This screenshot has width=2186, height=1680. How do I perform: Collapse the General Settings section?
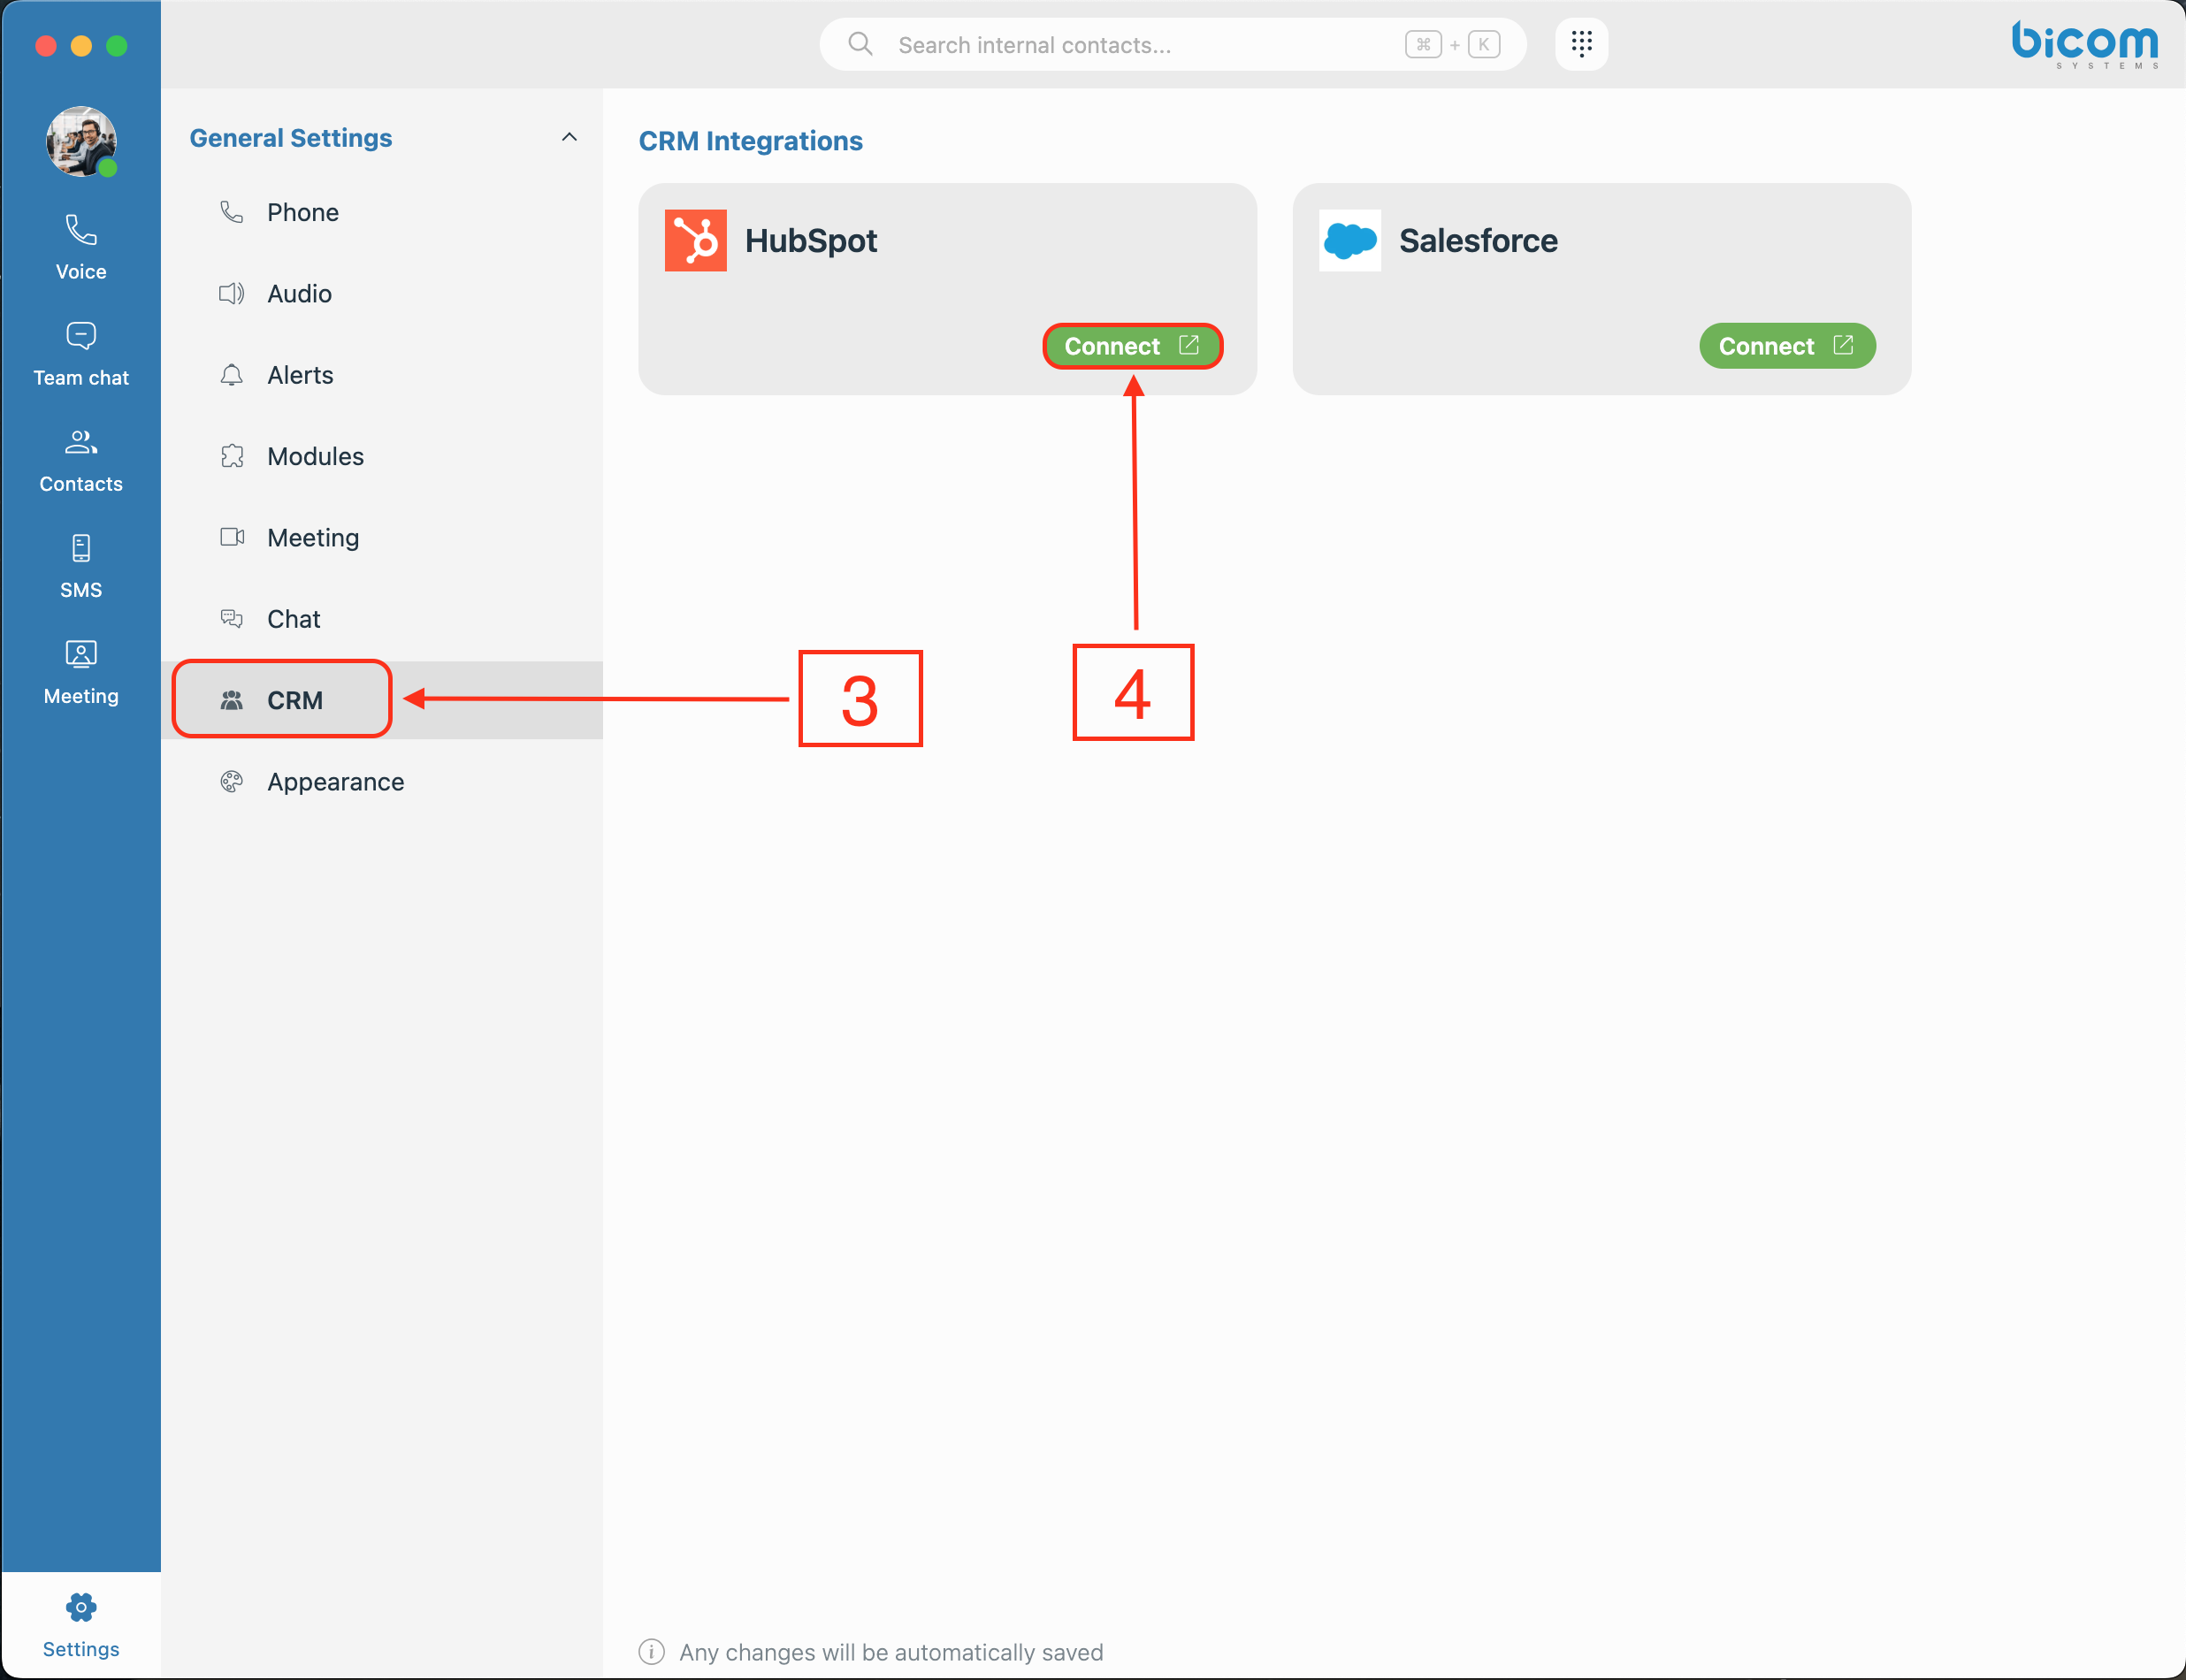[x=569, y=137]
